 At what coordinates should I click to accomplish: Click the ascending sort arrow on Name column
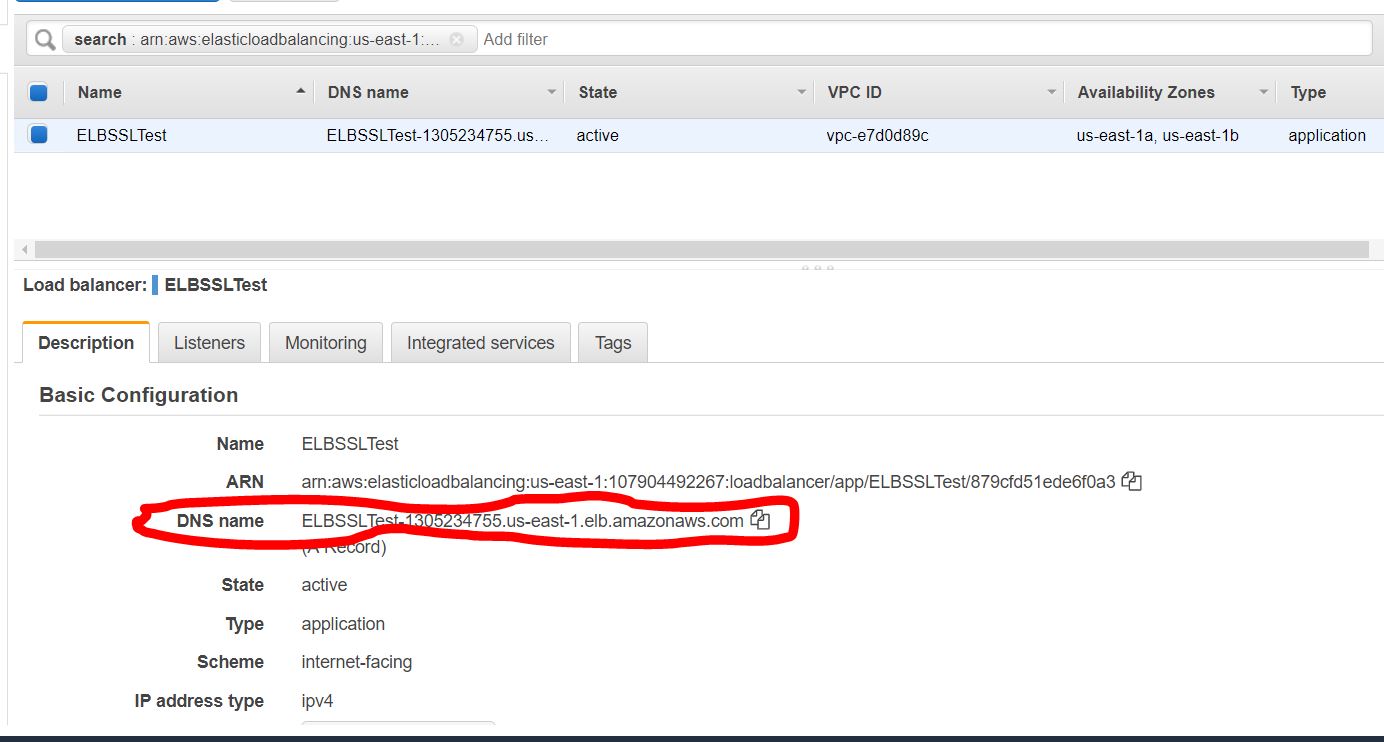302,92
